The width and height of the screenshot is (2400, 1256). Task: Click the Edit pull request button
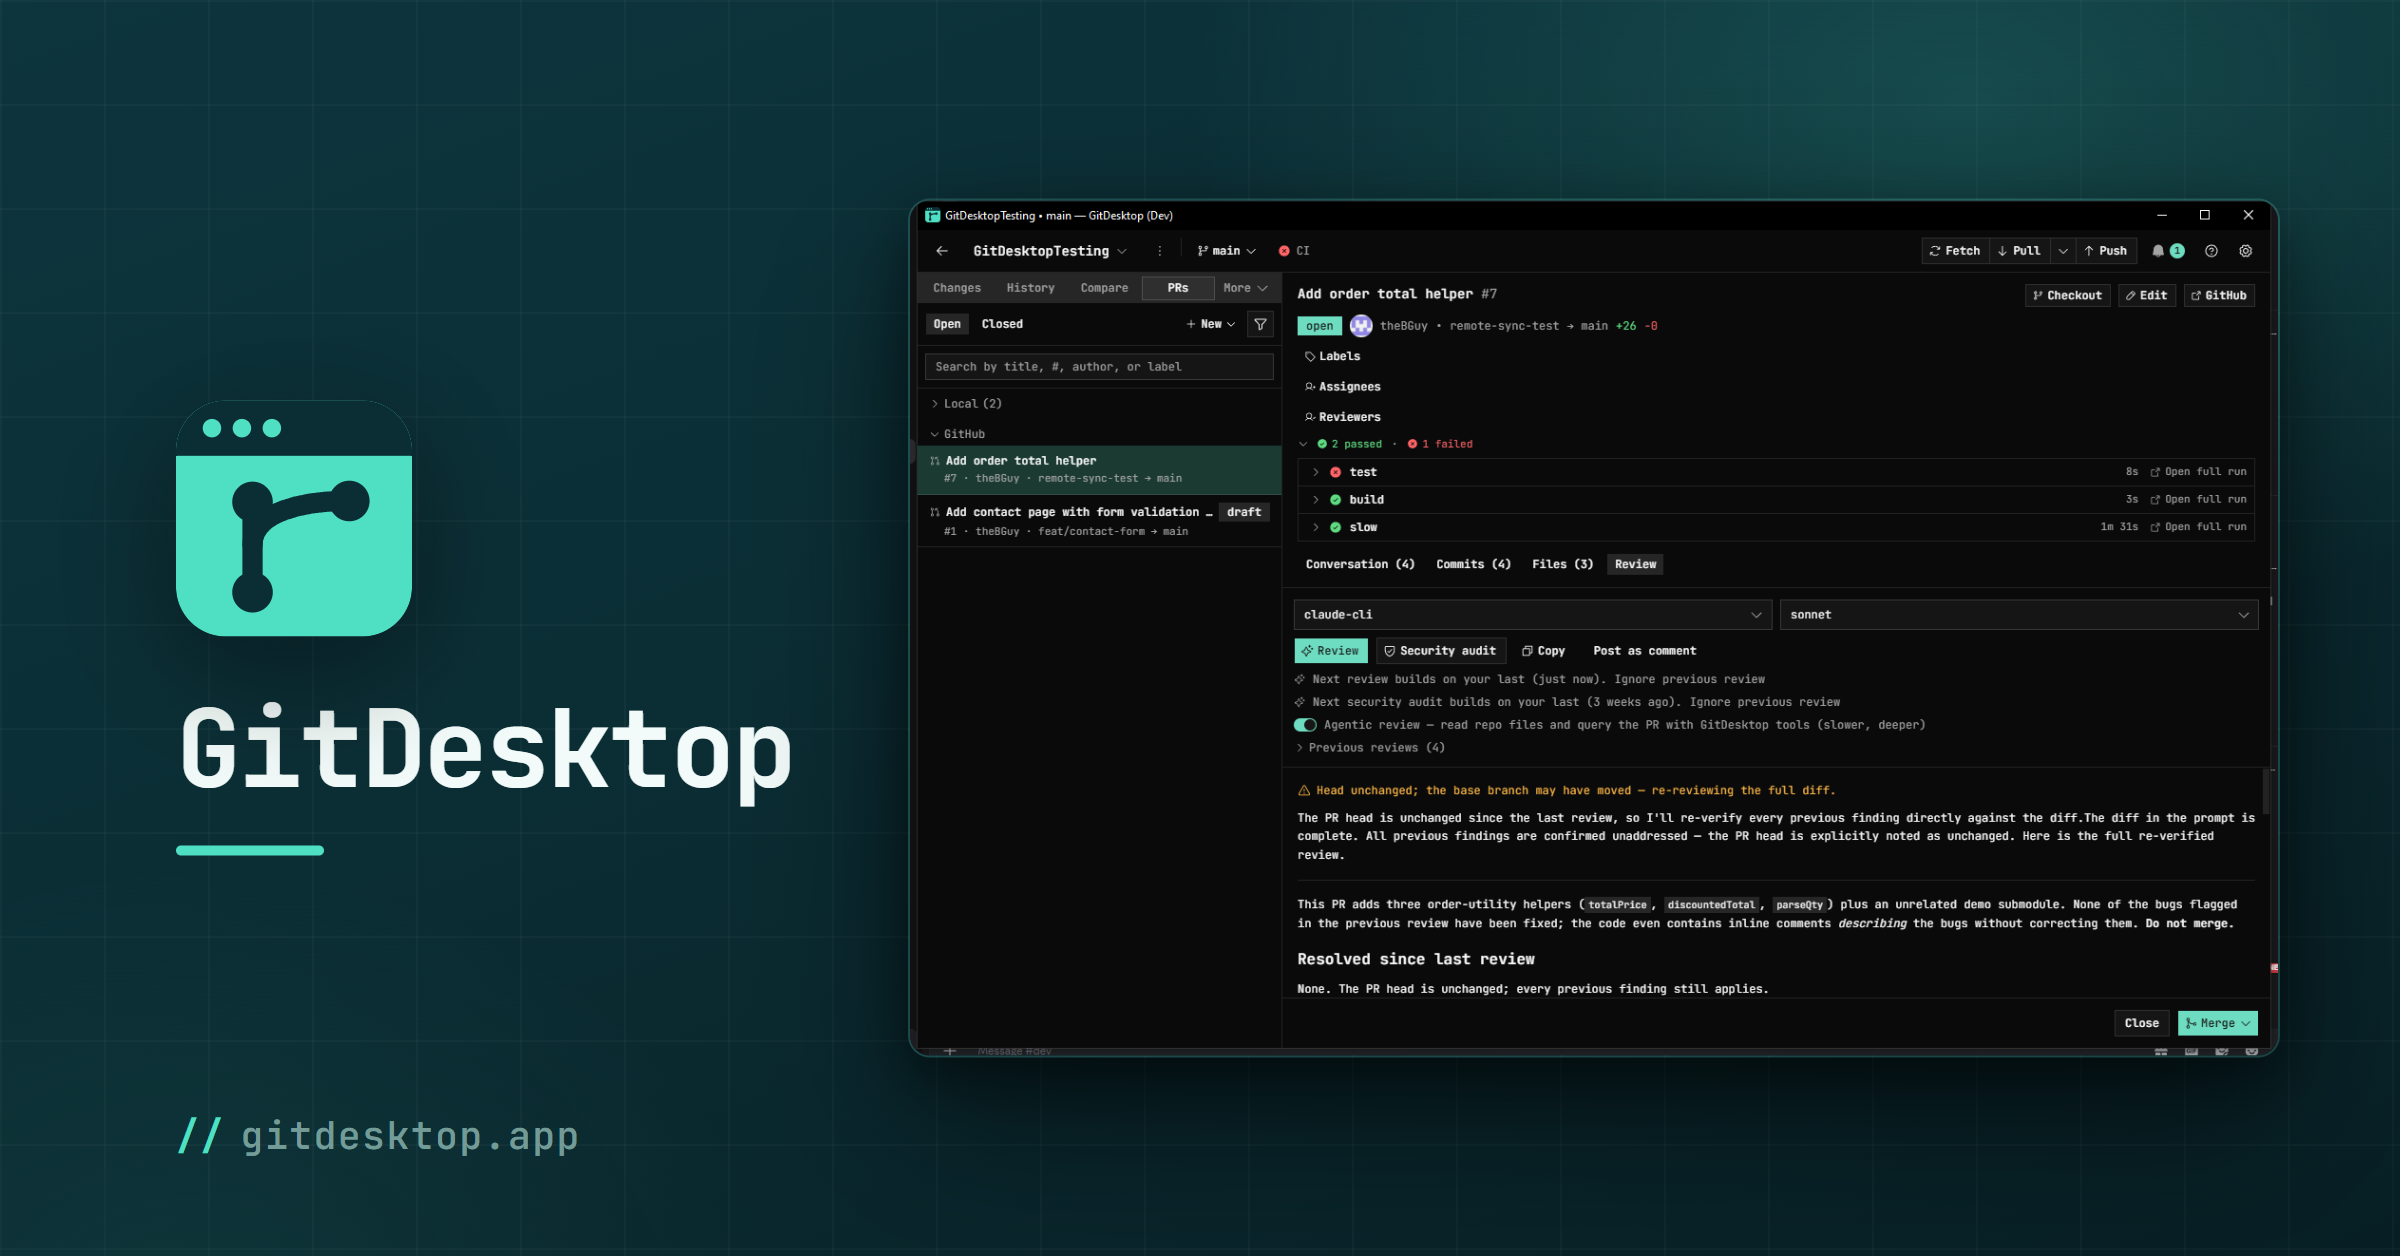(2146, 295)
